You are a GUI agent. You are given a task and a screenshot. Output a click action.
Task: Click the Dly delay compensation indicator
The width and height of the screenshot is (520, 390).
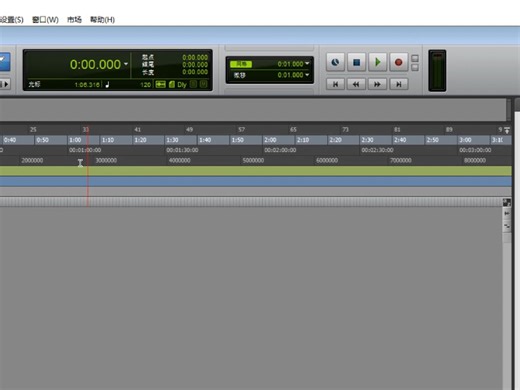(x=182, y=85)
